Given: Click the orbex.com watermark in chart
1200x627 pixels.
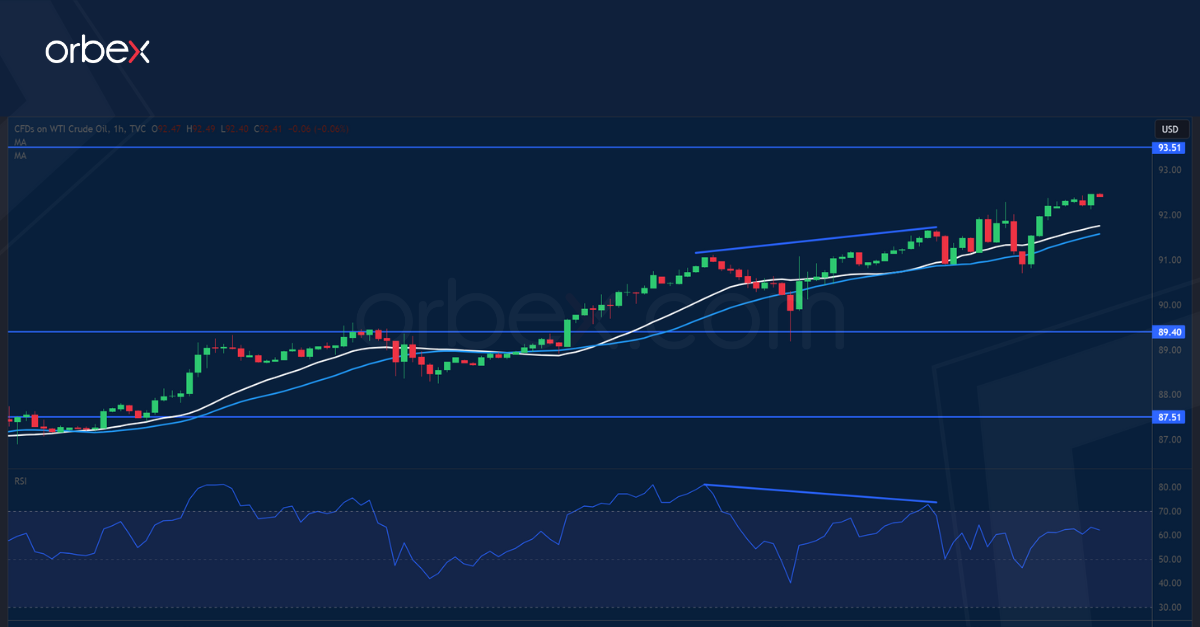Looking at the screenshot, I should 600,322.
